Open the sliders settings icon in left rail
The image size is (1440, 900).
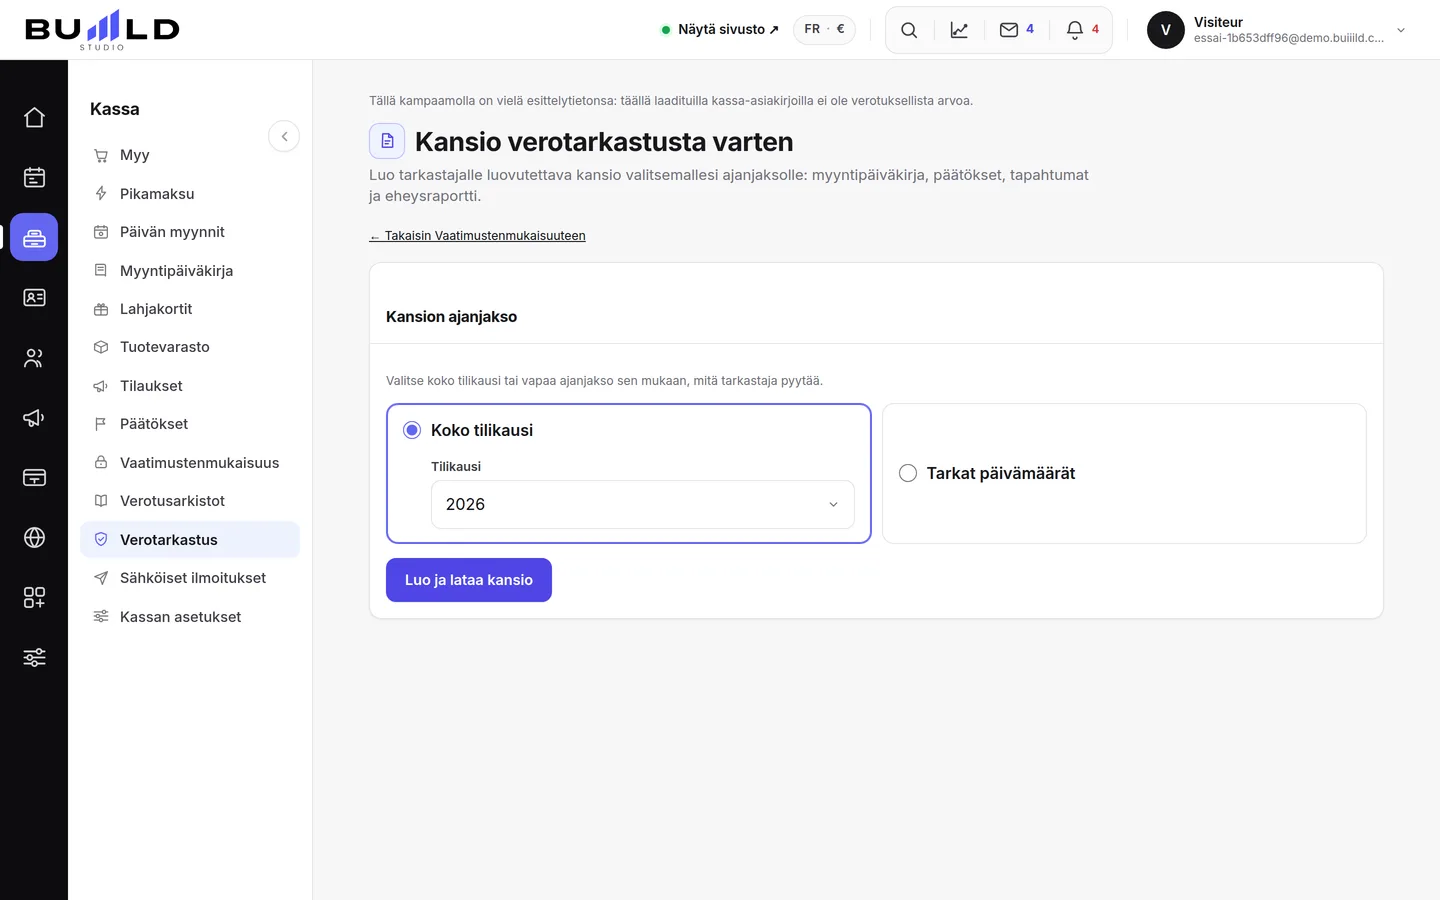(x=34, y=657)
